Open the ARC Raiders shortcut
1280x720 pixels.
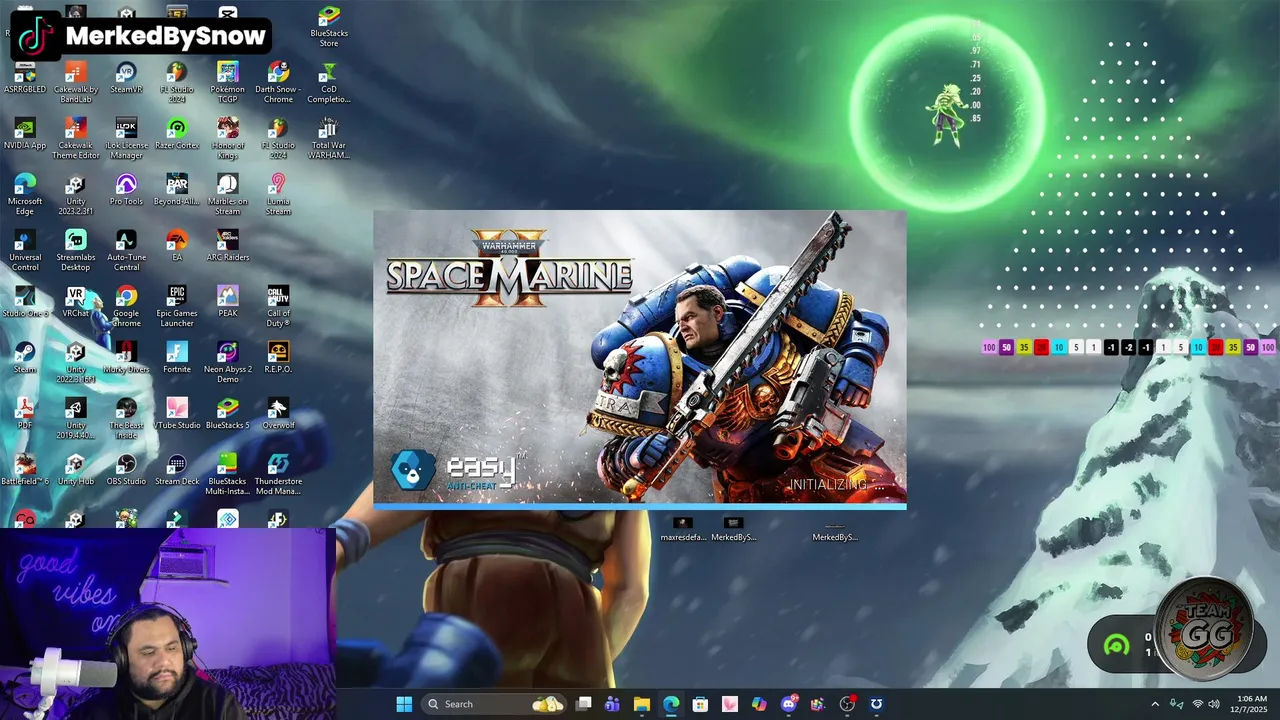point(228,248)
